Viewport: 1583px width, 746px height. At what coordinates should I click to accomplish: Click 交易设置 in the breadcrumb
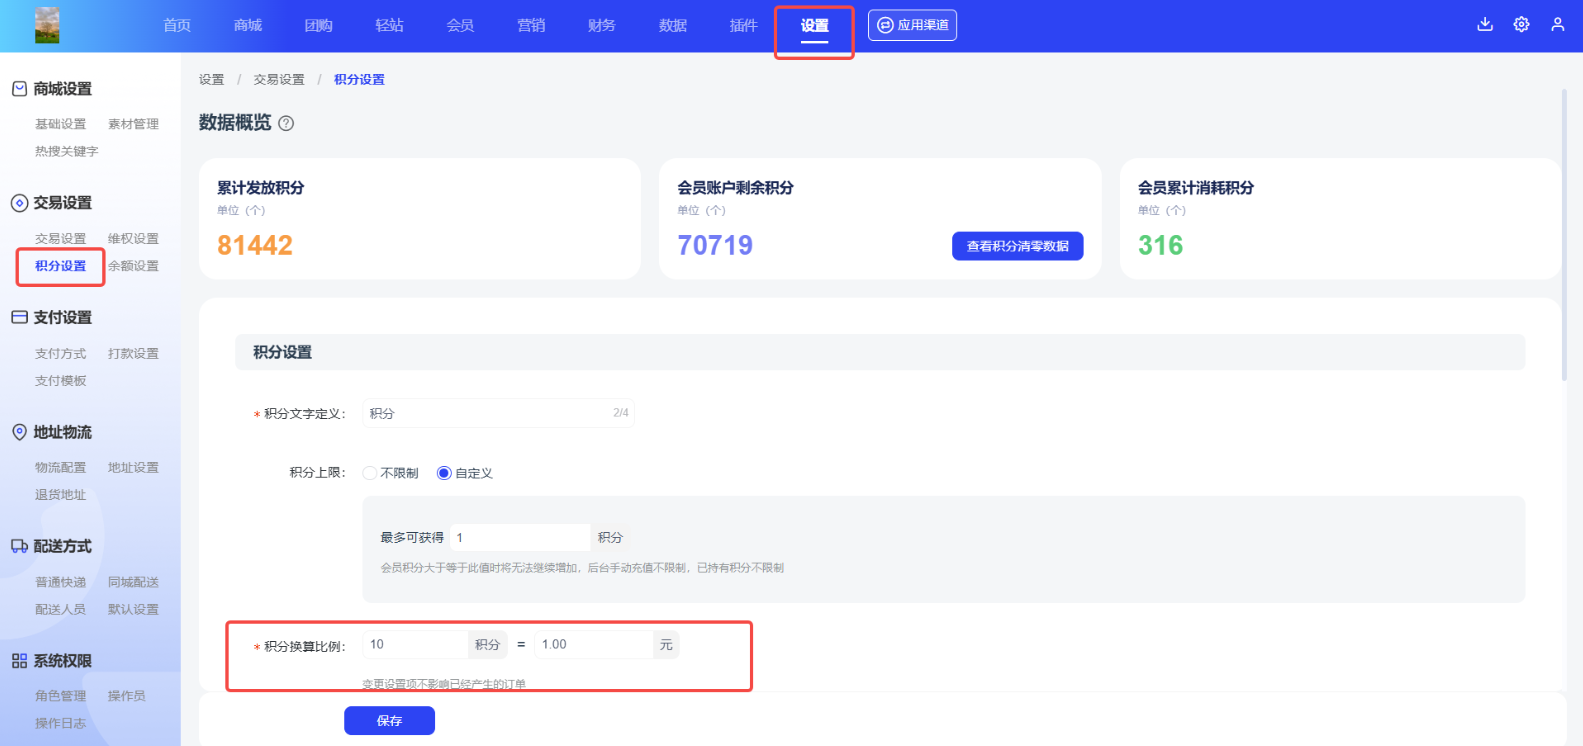tap(279, 80)
